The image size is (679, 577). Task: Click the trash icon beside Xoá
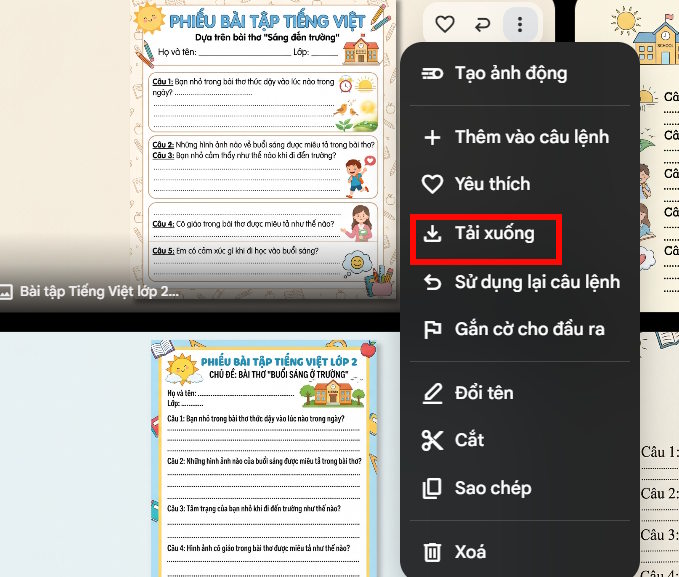[x=432, y=551]
